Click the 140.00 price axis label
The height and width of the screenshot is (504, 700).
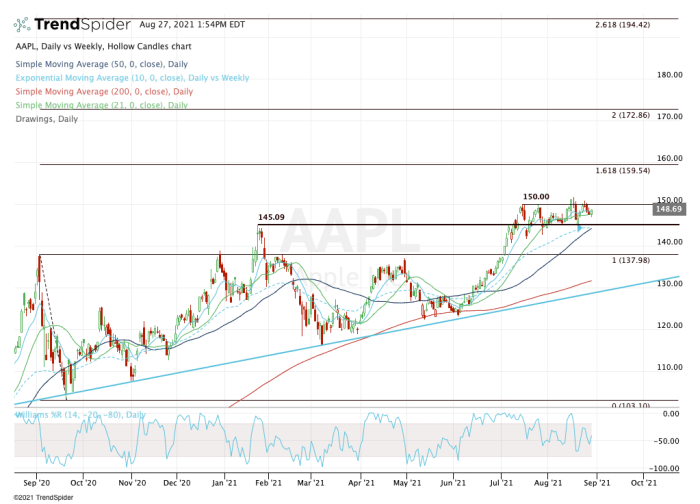tap(669, 242)
